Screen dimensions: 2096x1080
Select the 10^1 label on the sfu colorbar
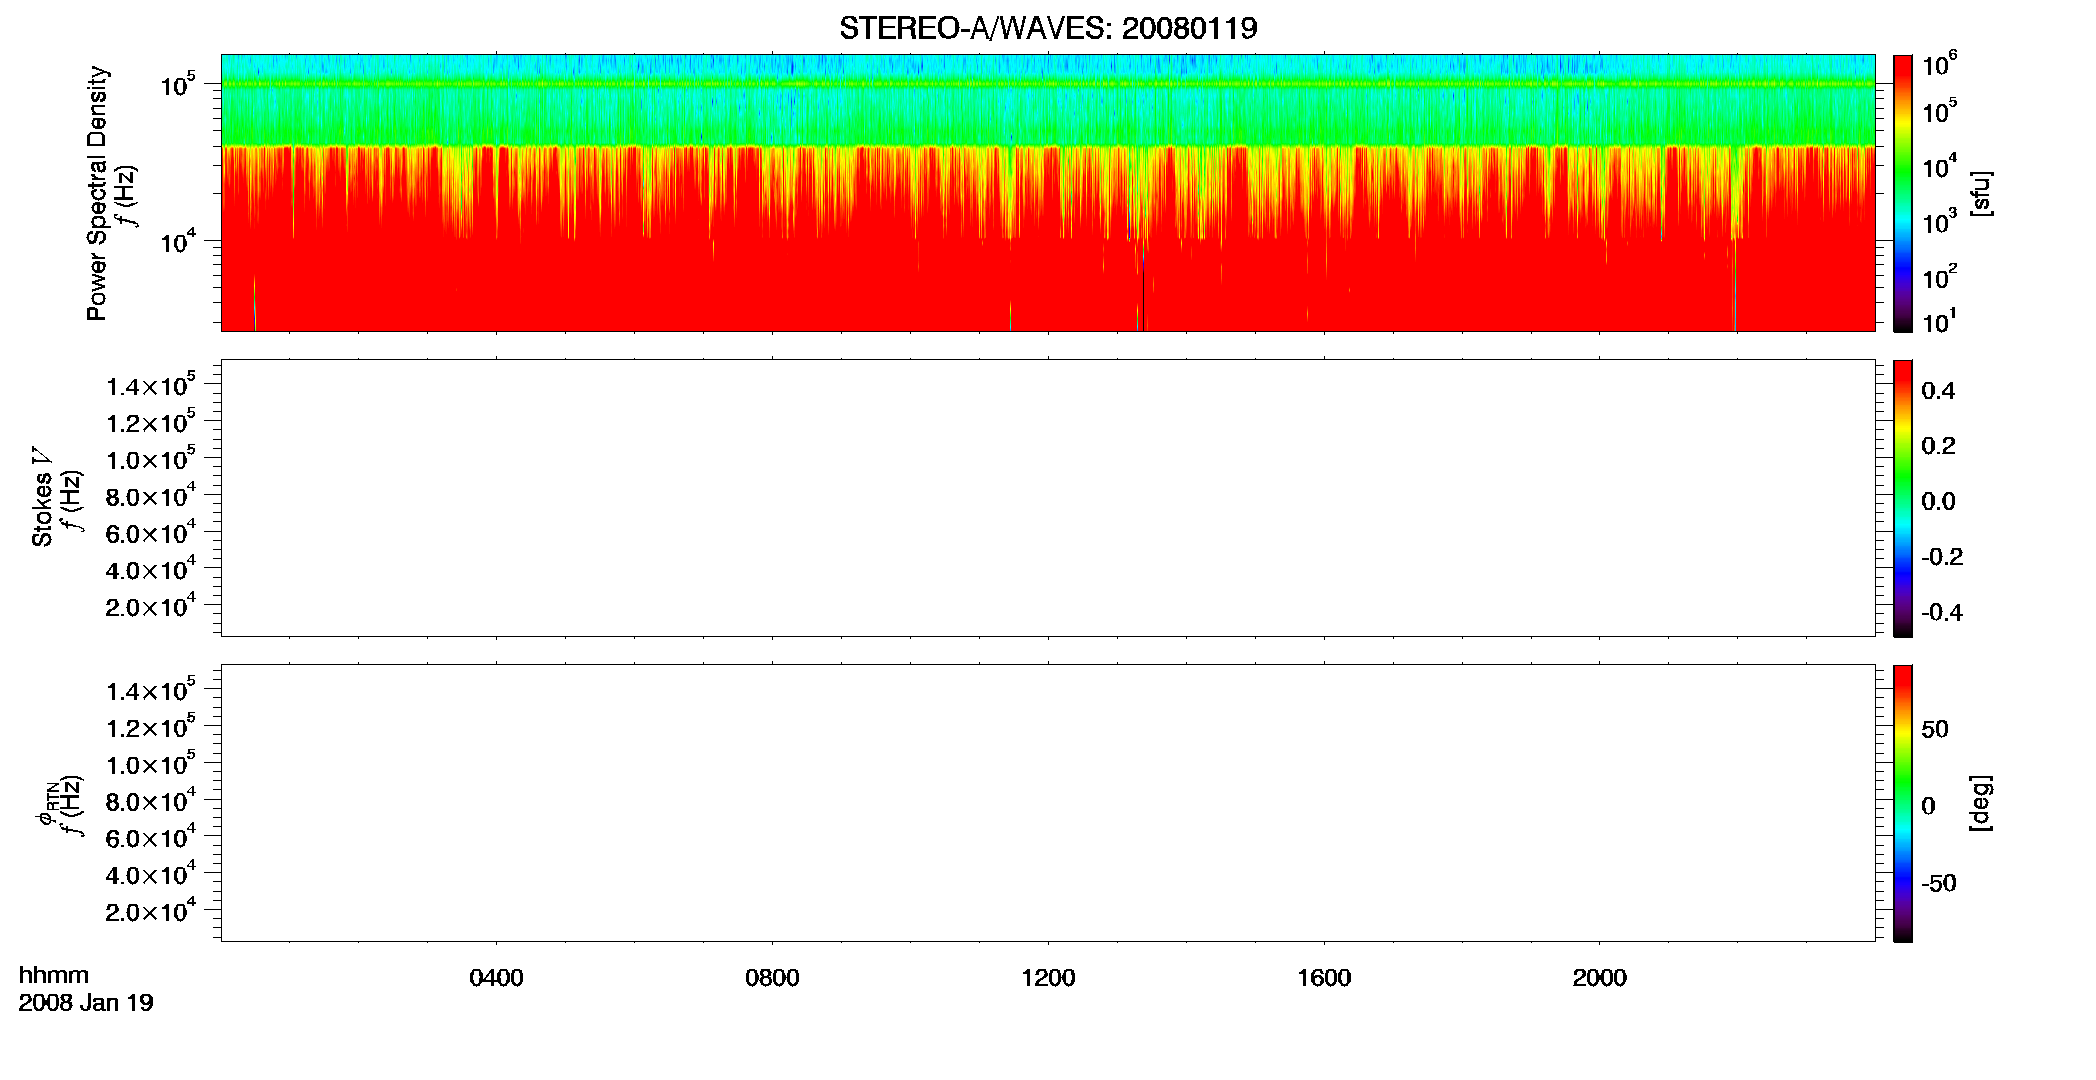pyautogui.click(x=1939, y=322)
